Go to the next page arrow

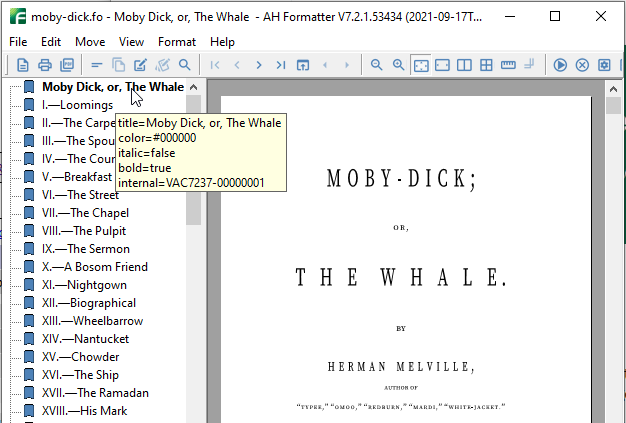[259, 65]
